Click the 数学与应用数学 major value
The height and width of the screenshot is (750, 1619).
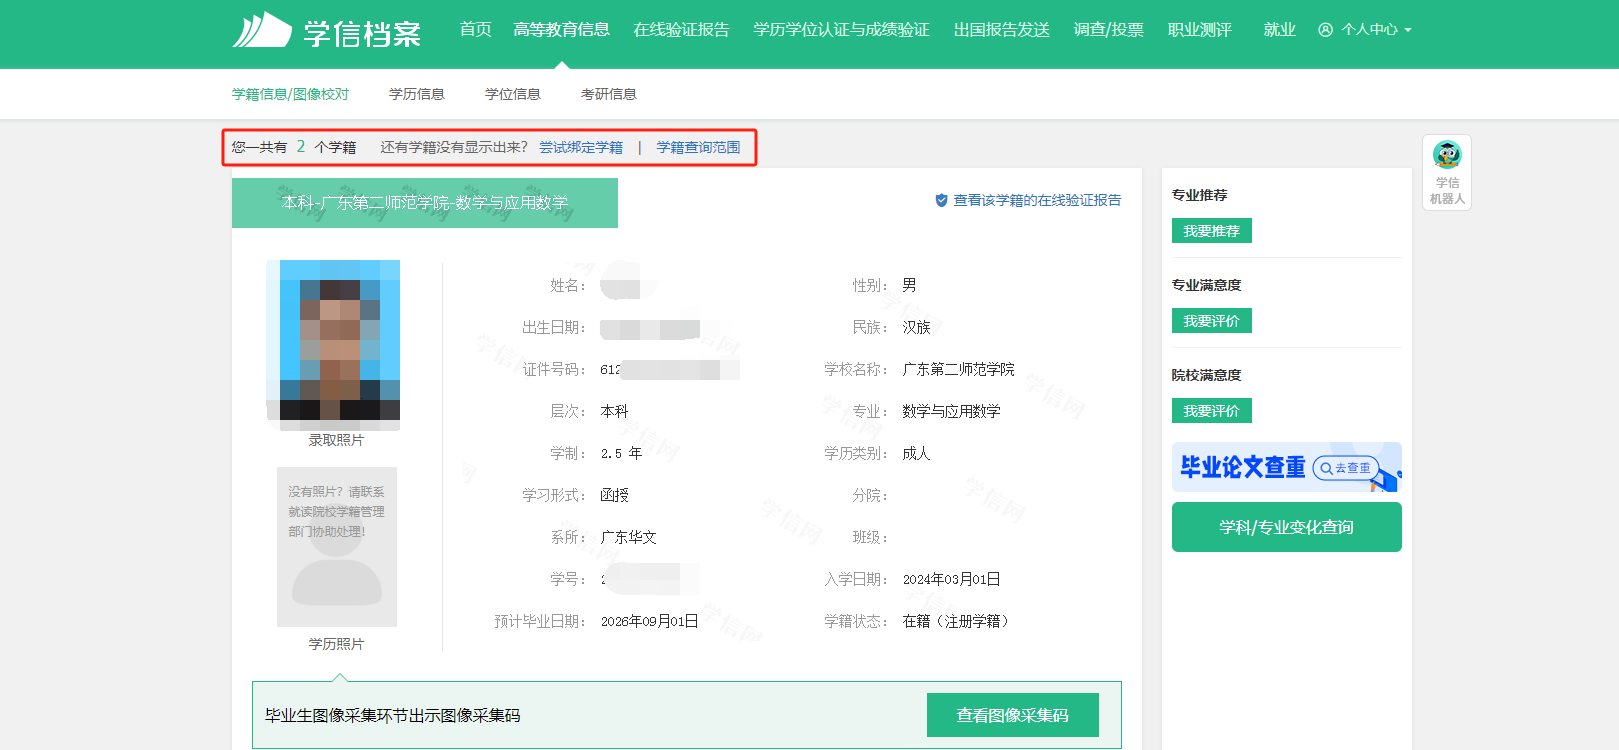click(951, 411)
